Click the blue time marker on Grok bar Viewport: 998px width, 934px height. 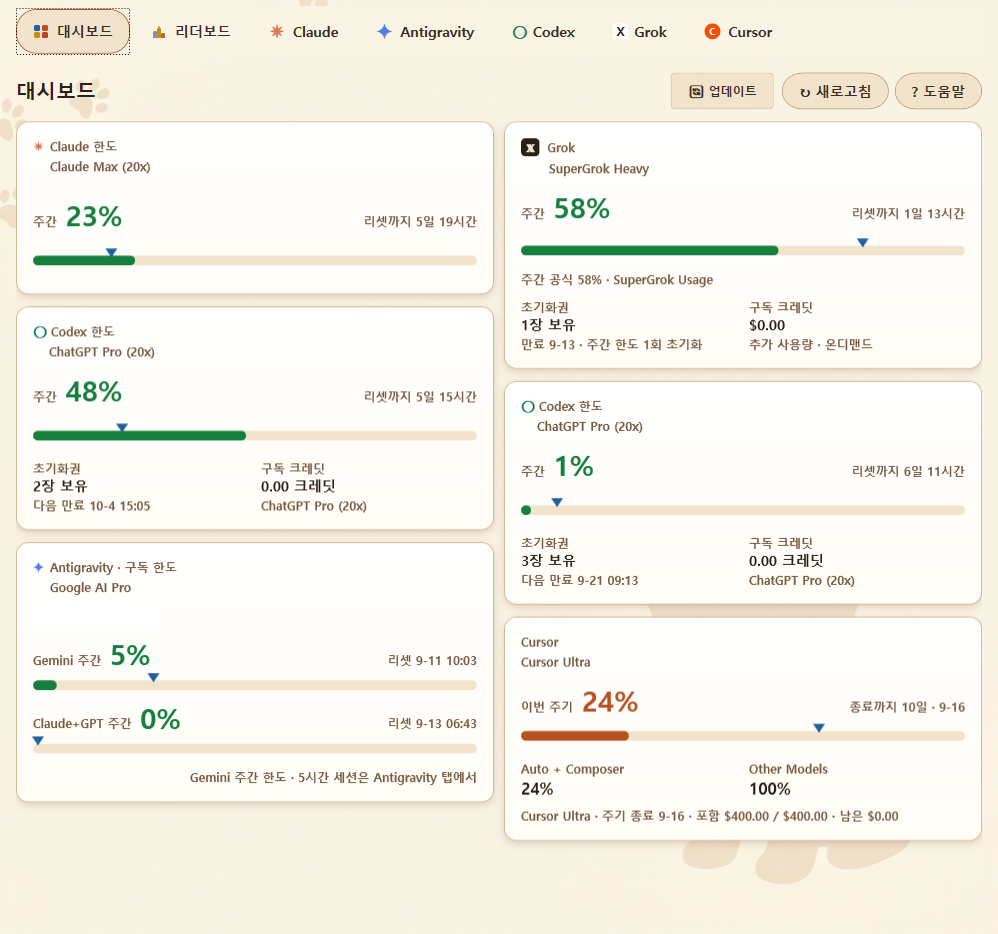pos(862,243)
